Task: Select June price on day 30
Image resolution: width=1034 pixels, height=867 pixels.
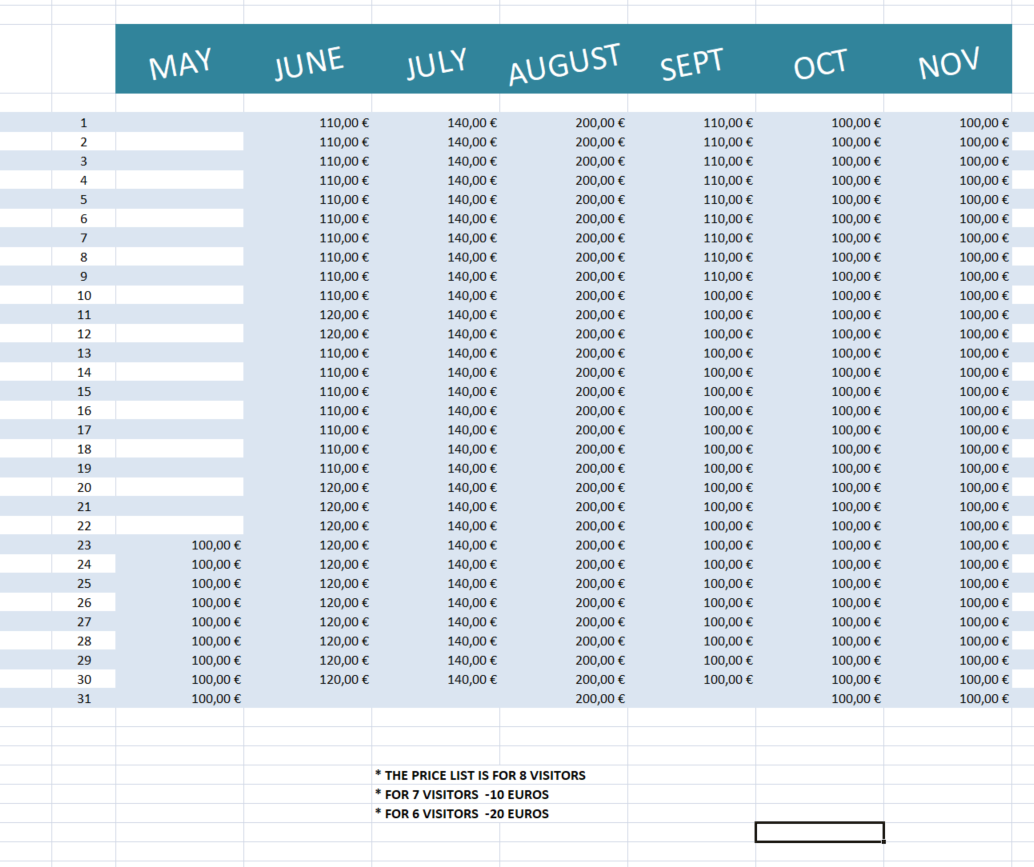Action: pos(344,679)
